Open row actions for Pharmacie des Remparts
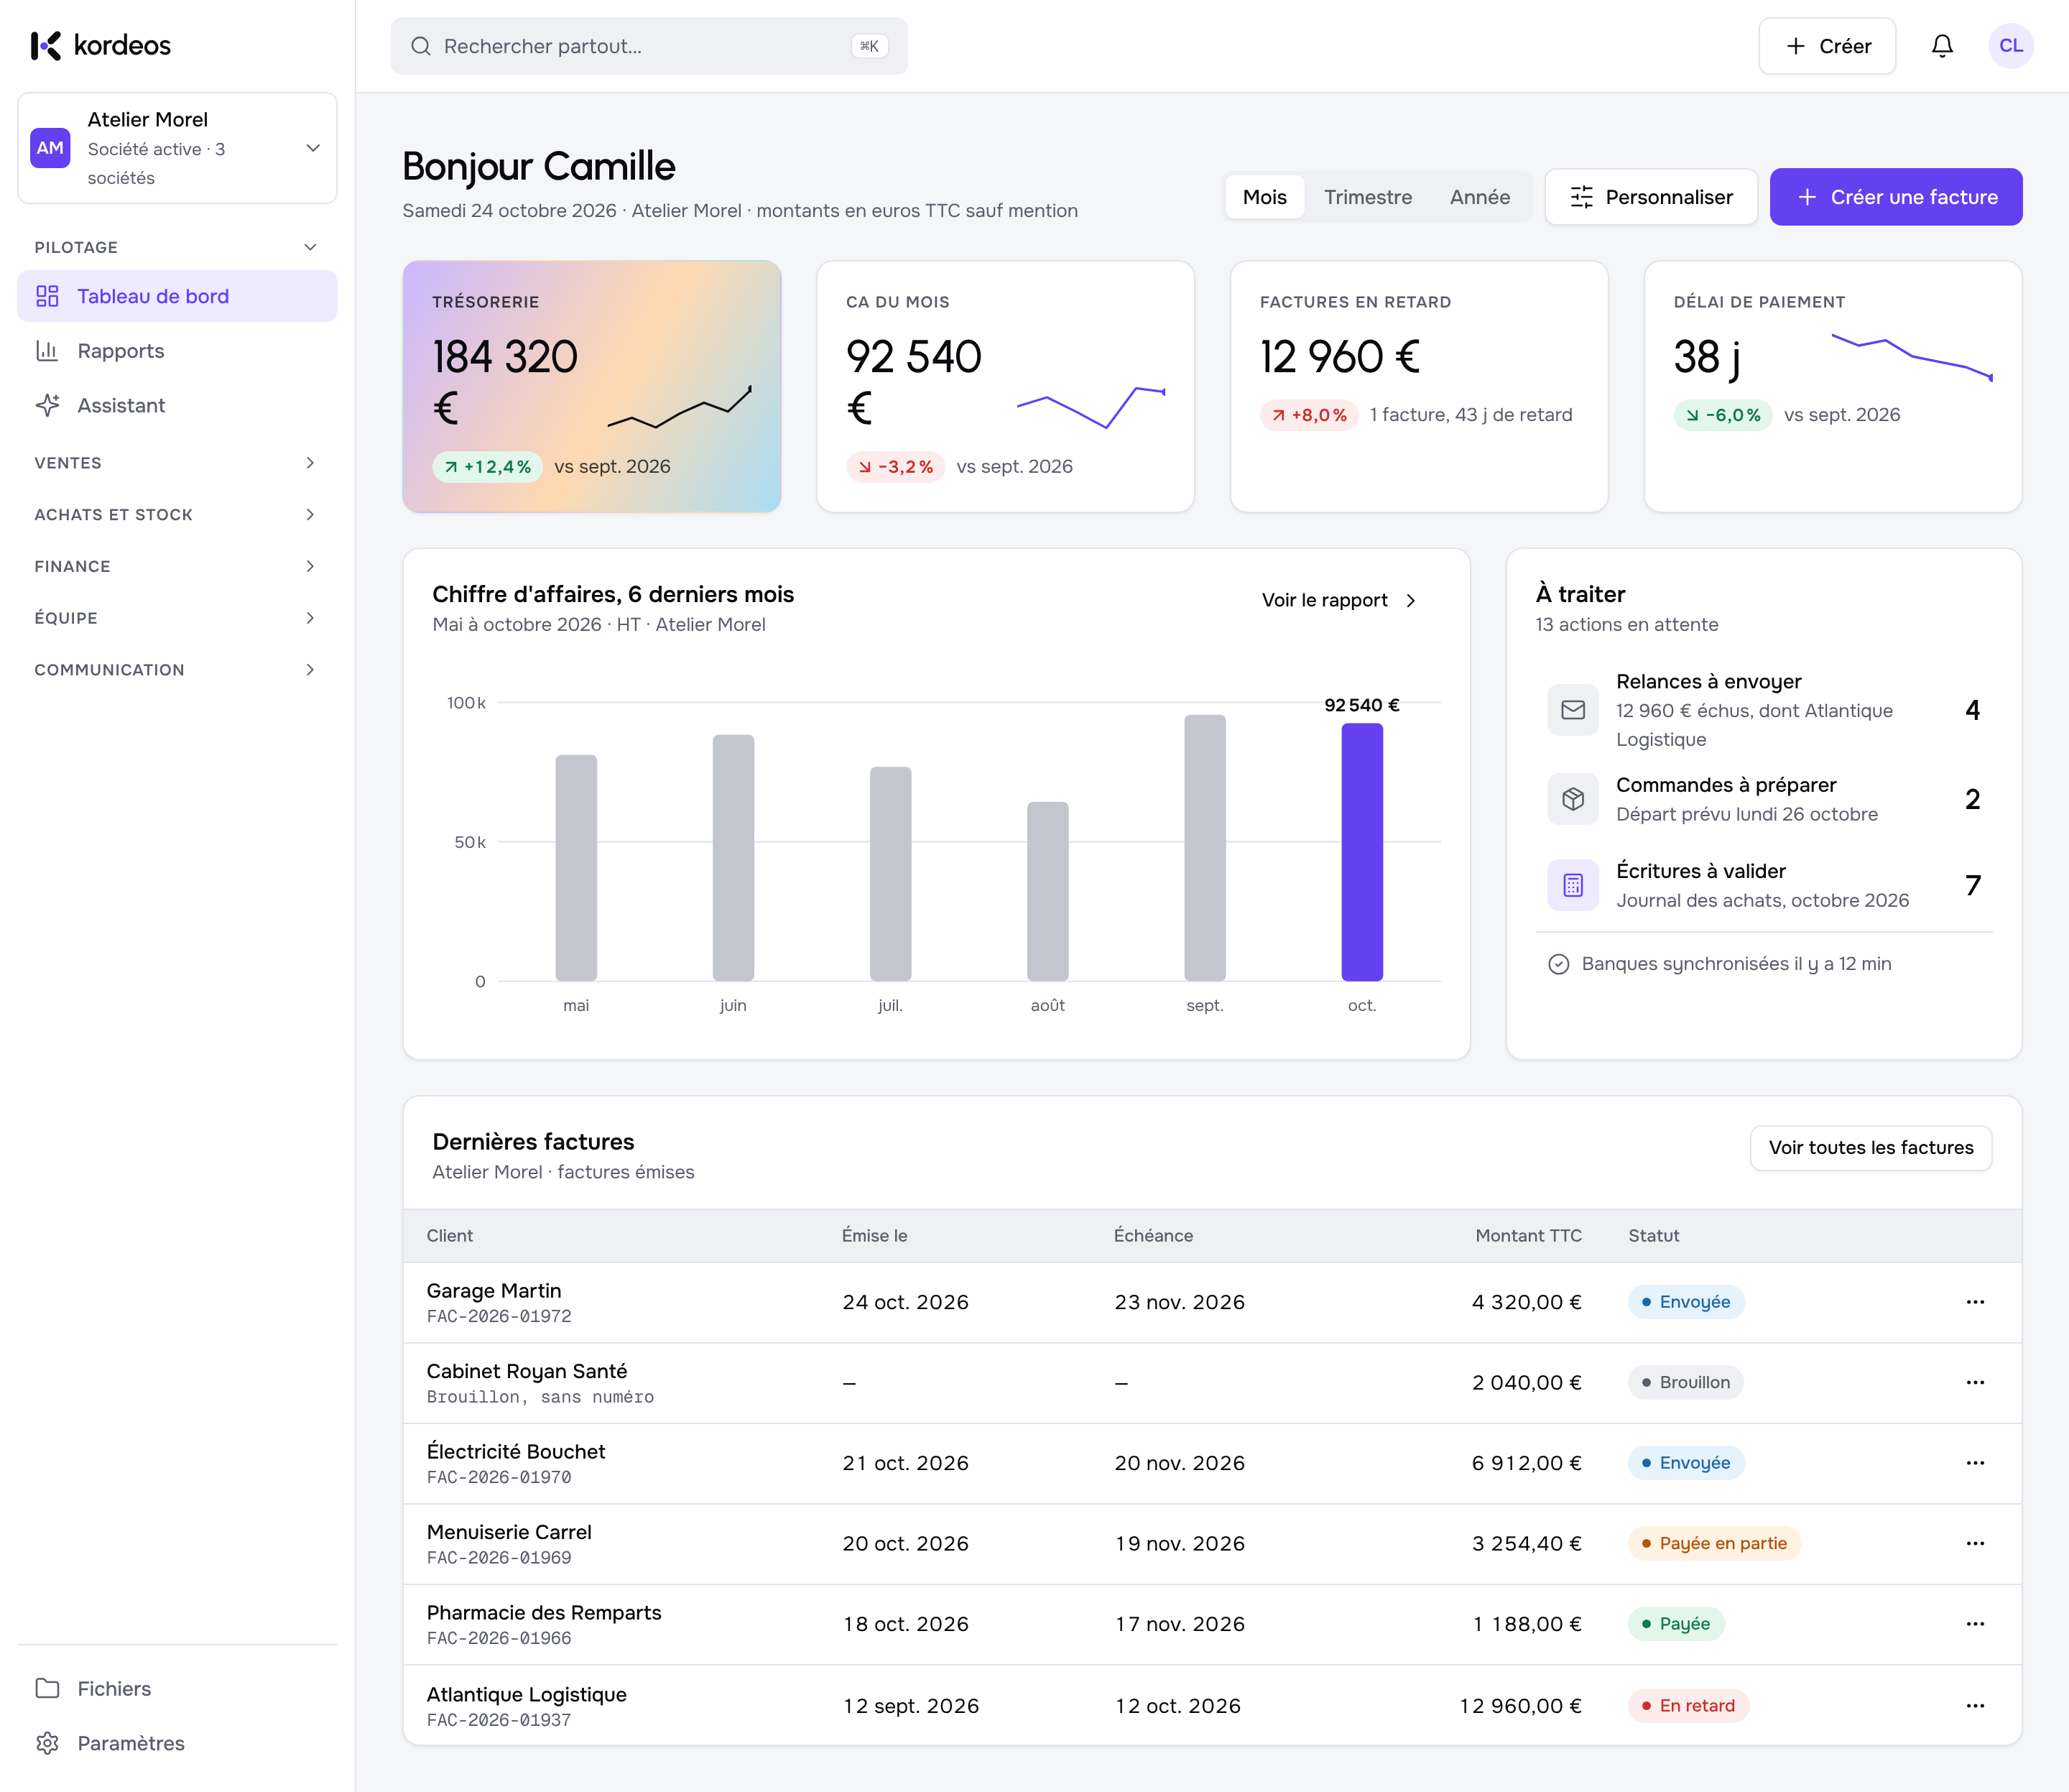2069x1792 pixels. tap(1975, 1624)
